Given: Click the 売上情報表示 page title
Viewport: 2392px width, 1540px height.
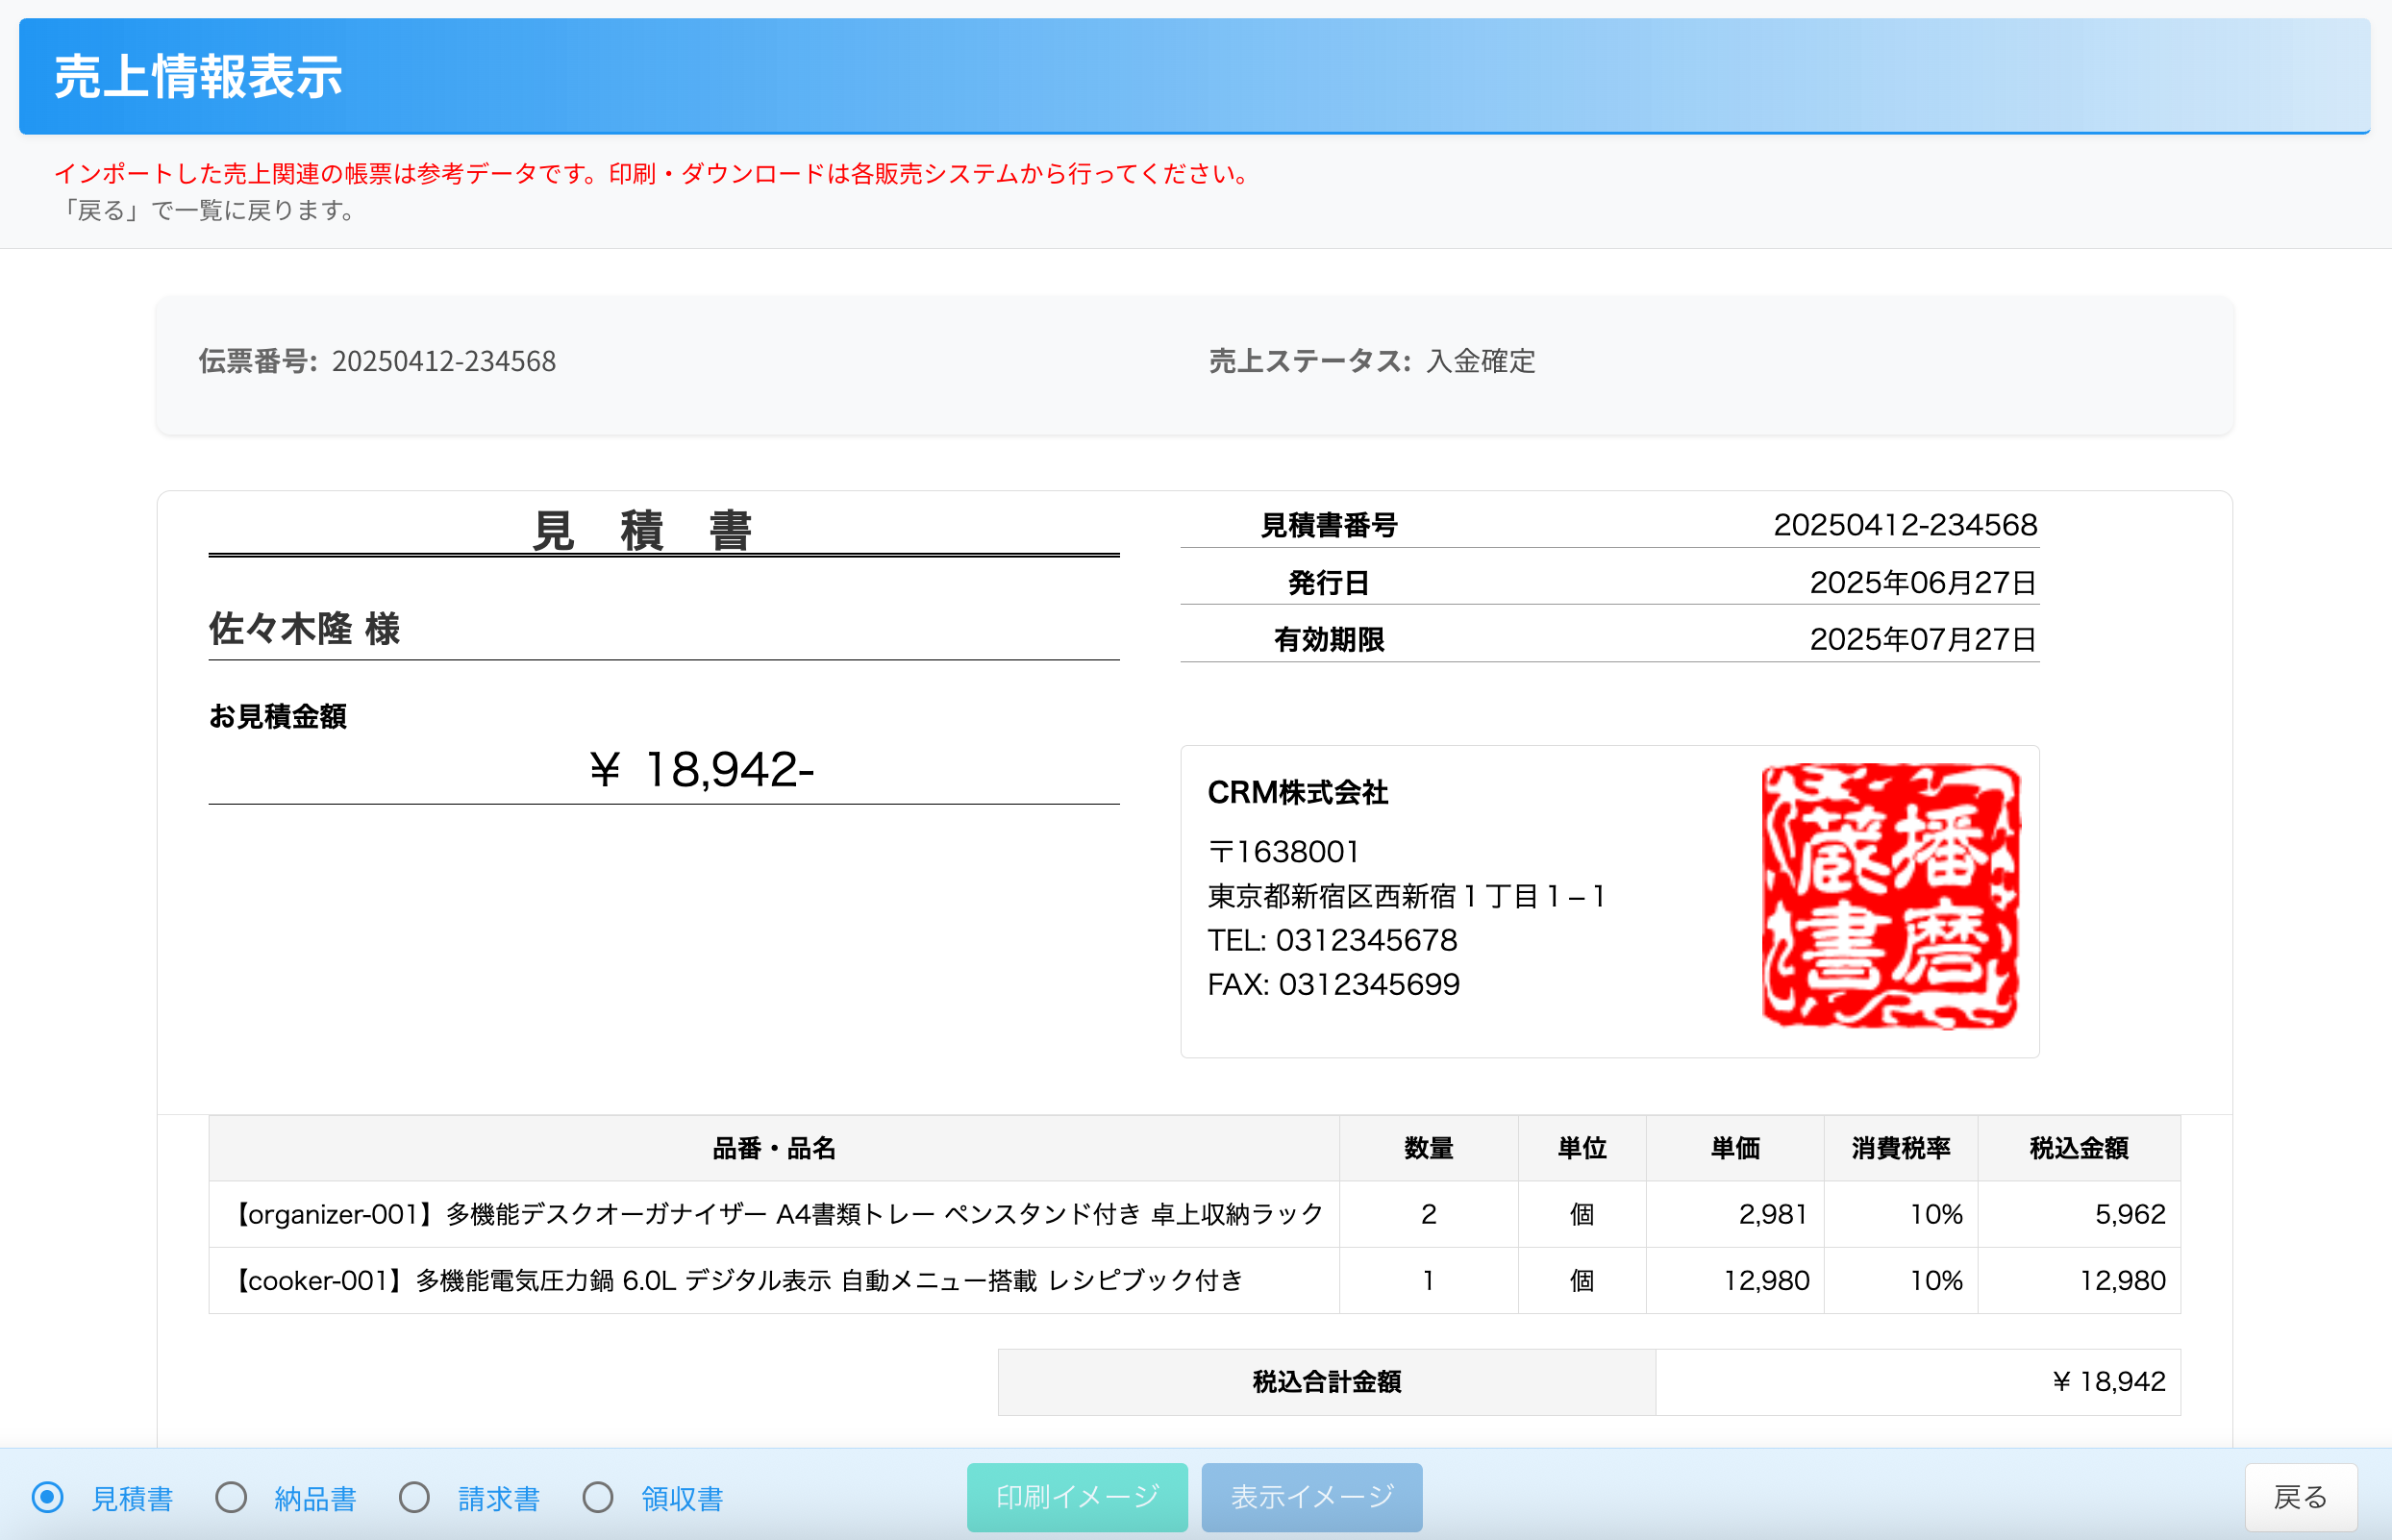Looking at the screenshot, I should coord(198,77).
